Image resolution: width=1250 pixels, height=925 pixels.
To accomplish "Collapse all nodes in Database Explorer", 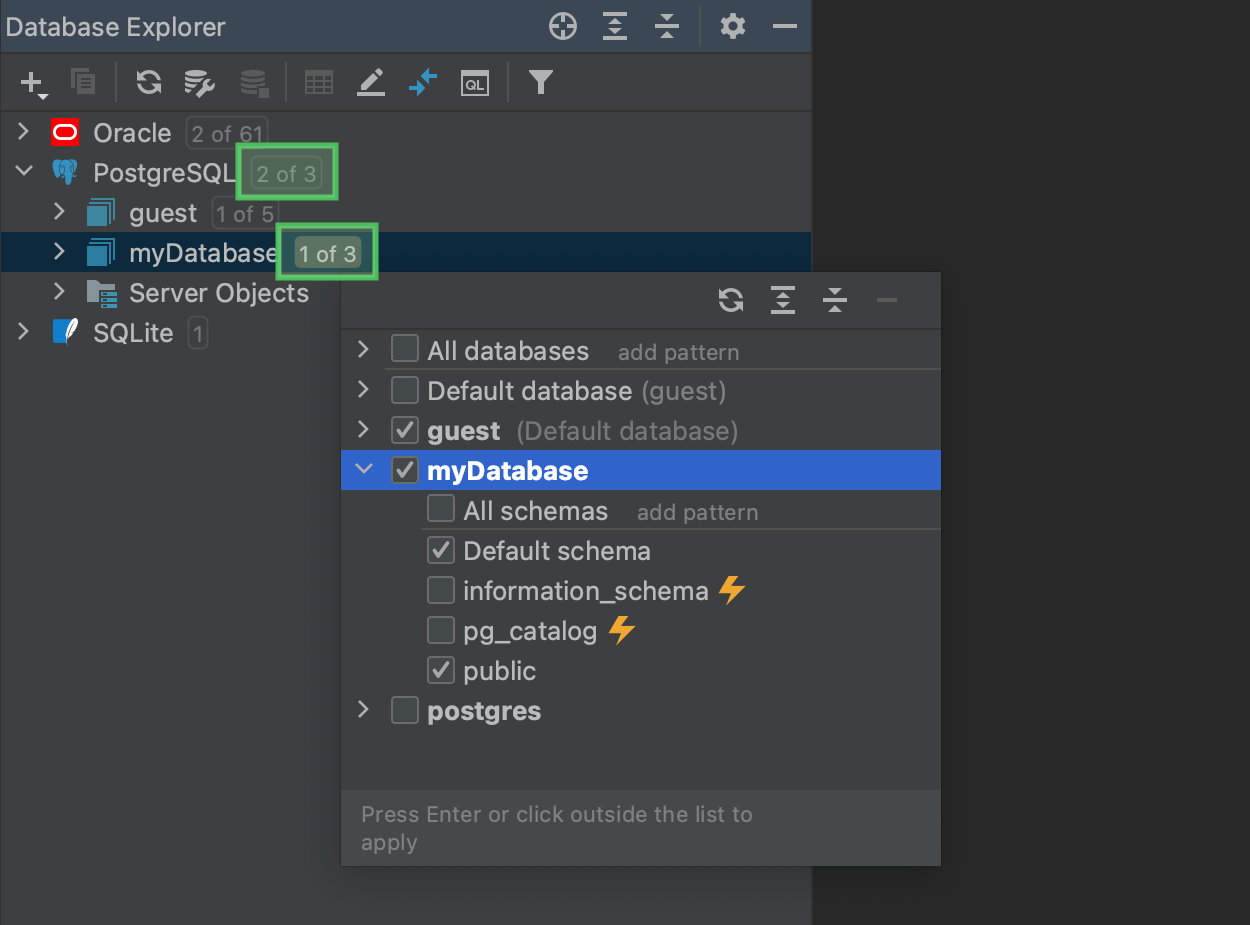I will click(x=667, y=26).
